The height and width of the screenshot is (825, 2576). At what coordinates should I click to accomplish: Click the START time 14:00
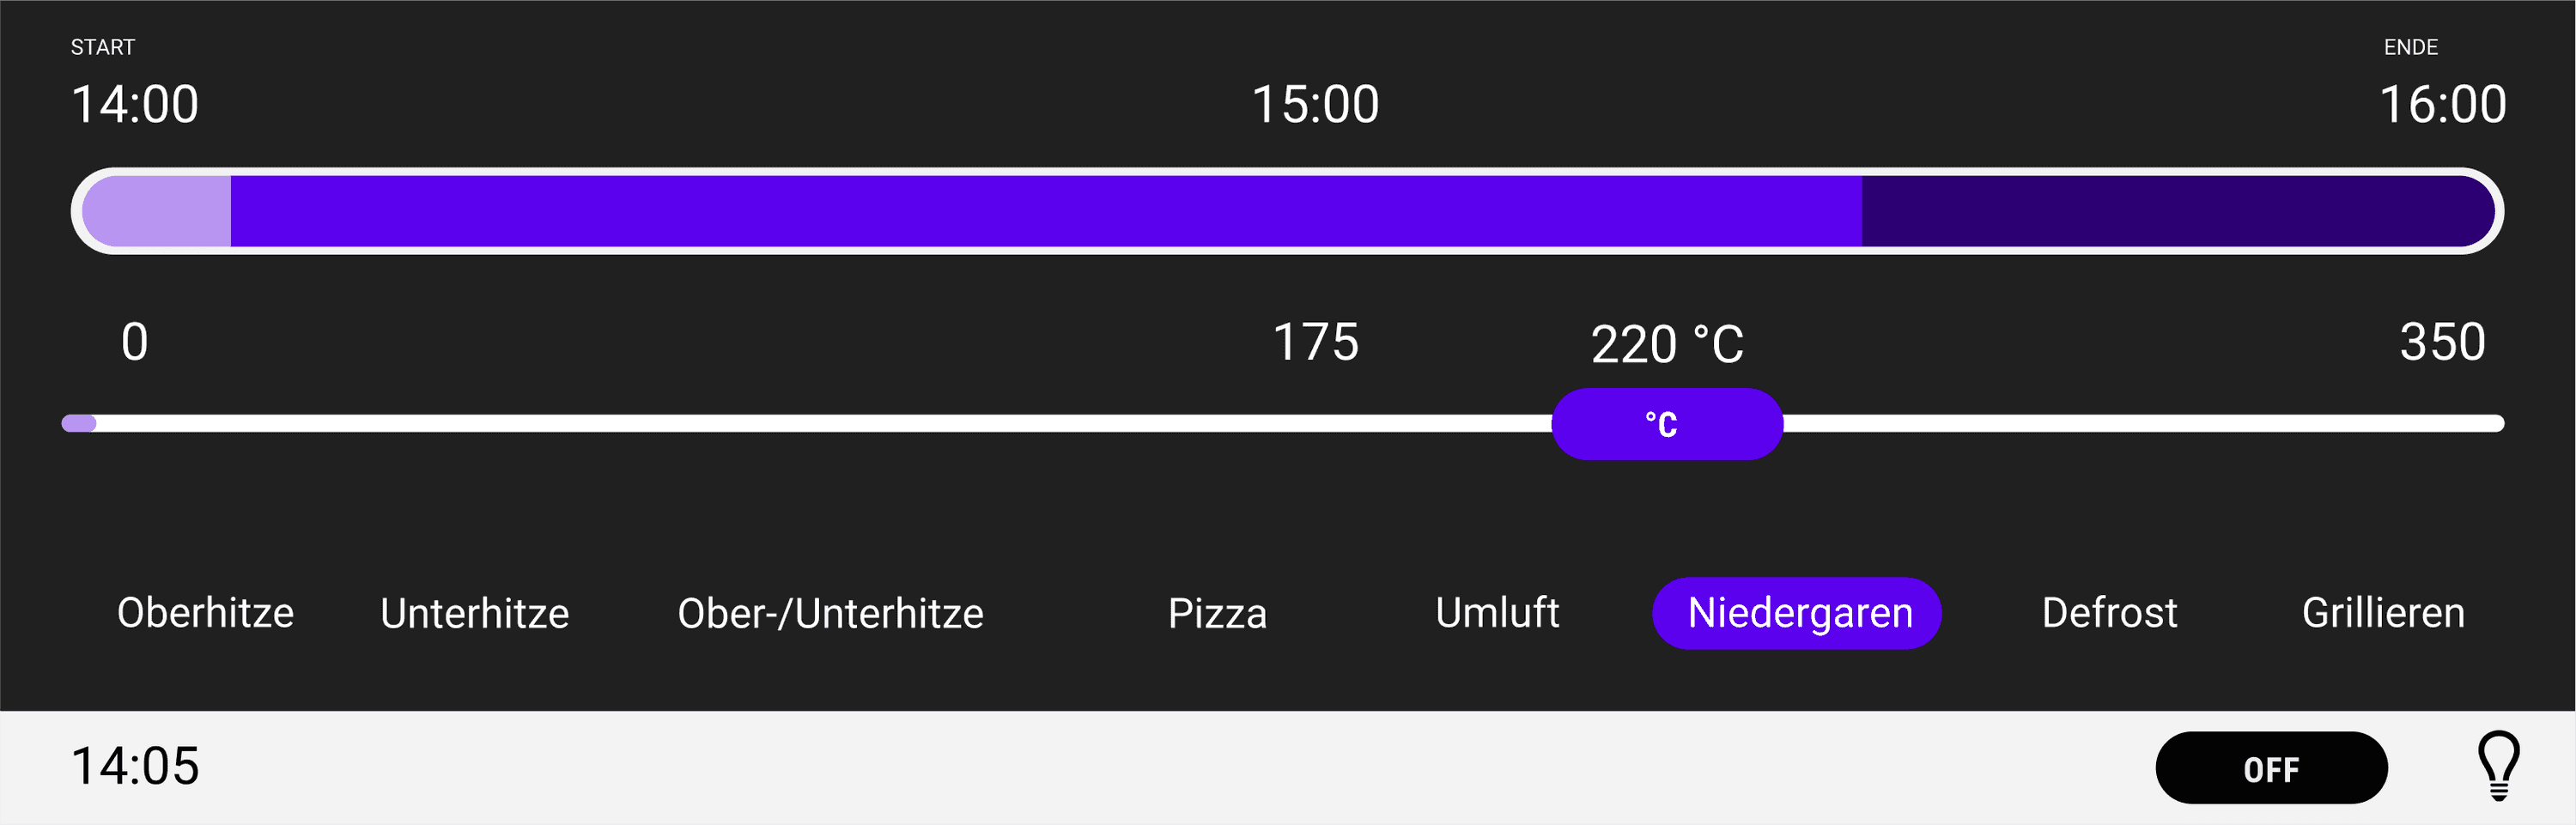(135, 104)
